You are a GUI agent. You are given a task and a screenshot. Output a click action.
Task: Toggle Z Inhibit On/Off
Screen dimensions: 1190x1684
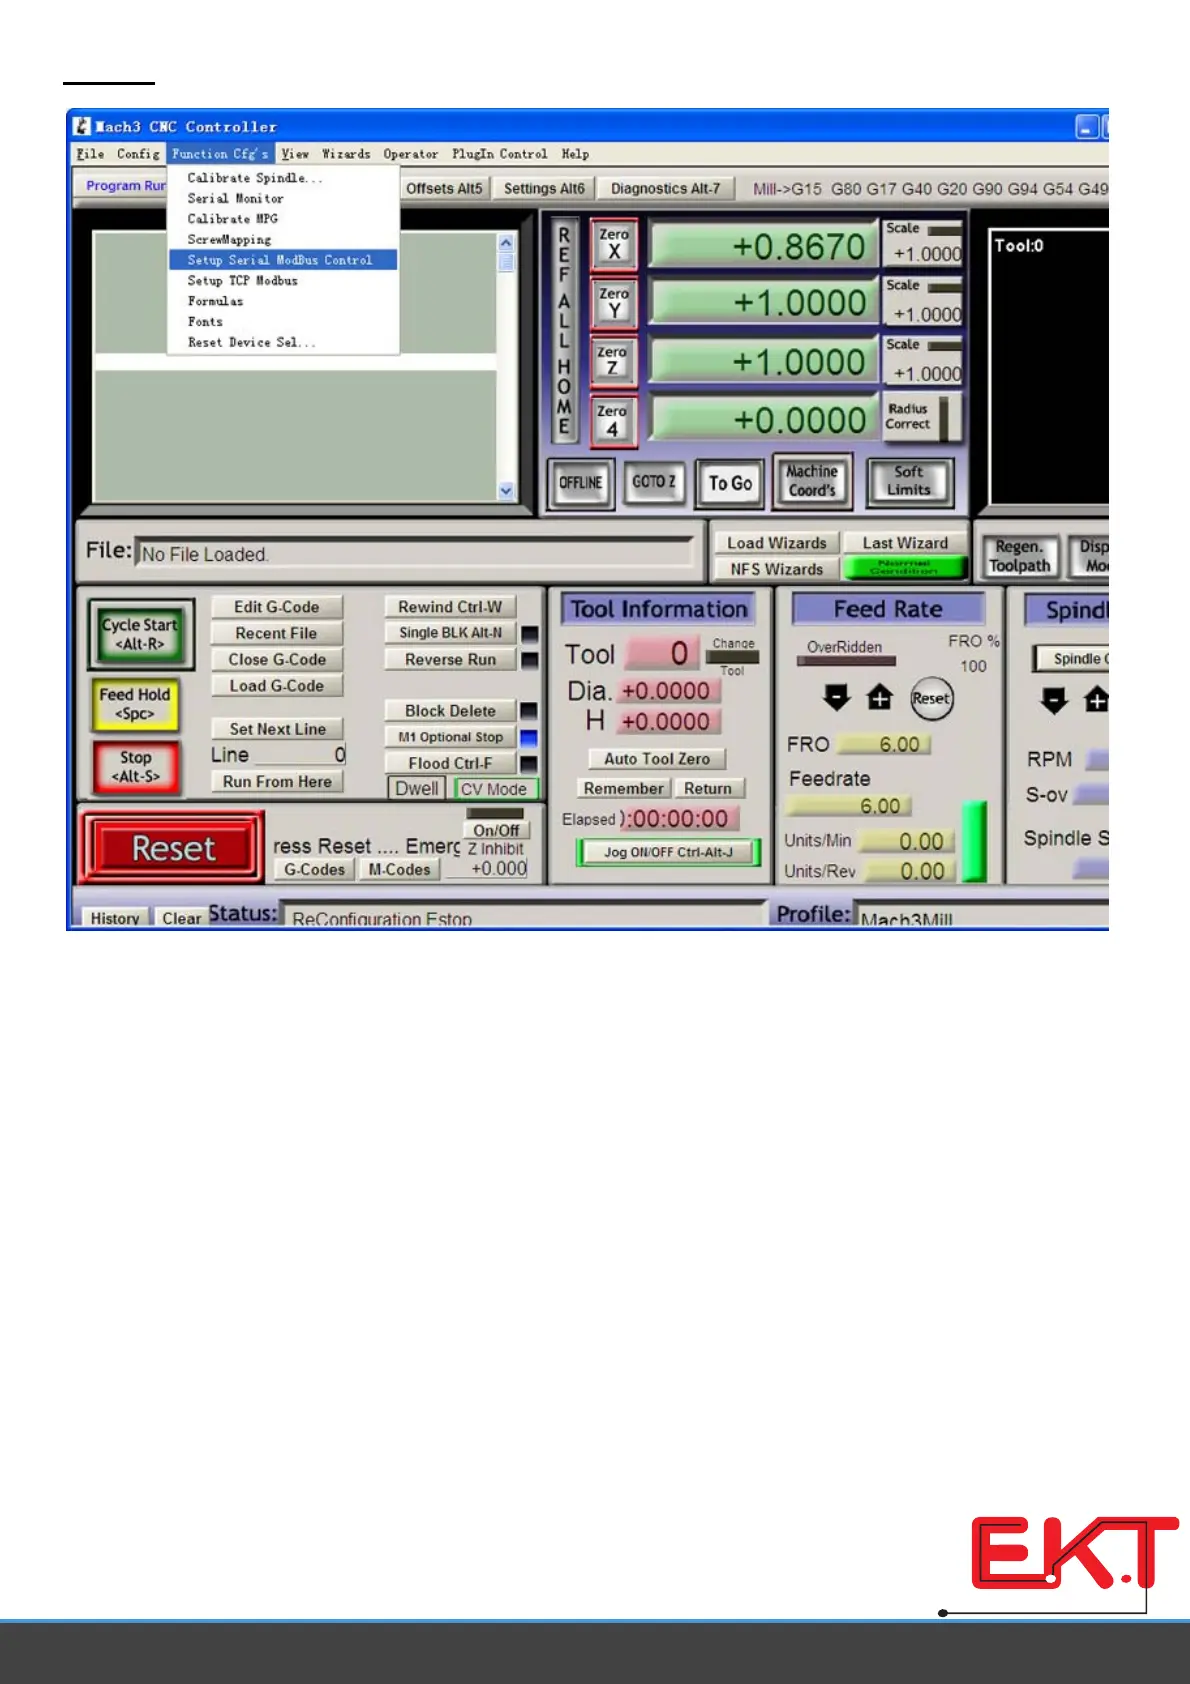click(x=496, y=830)
